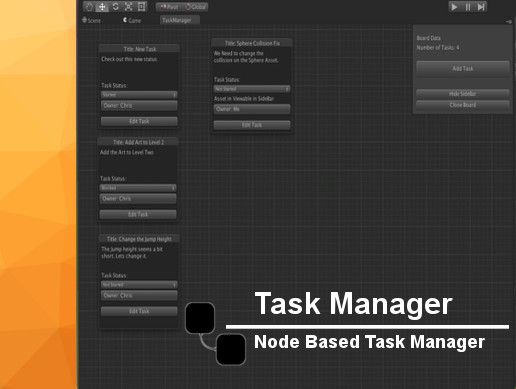Click Owner field on Change the Jump Height

139,295
